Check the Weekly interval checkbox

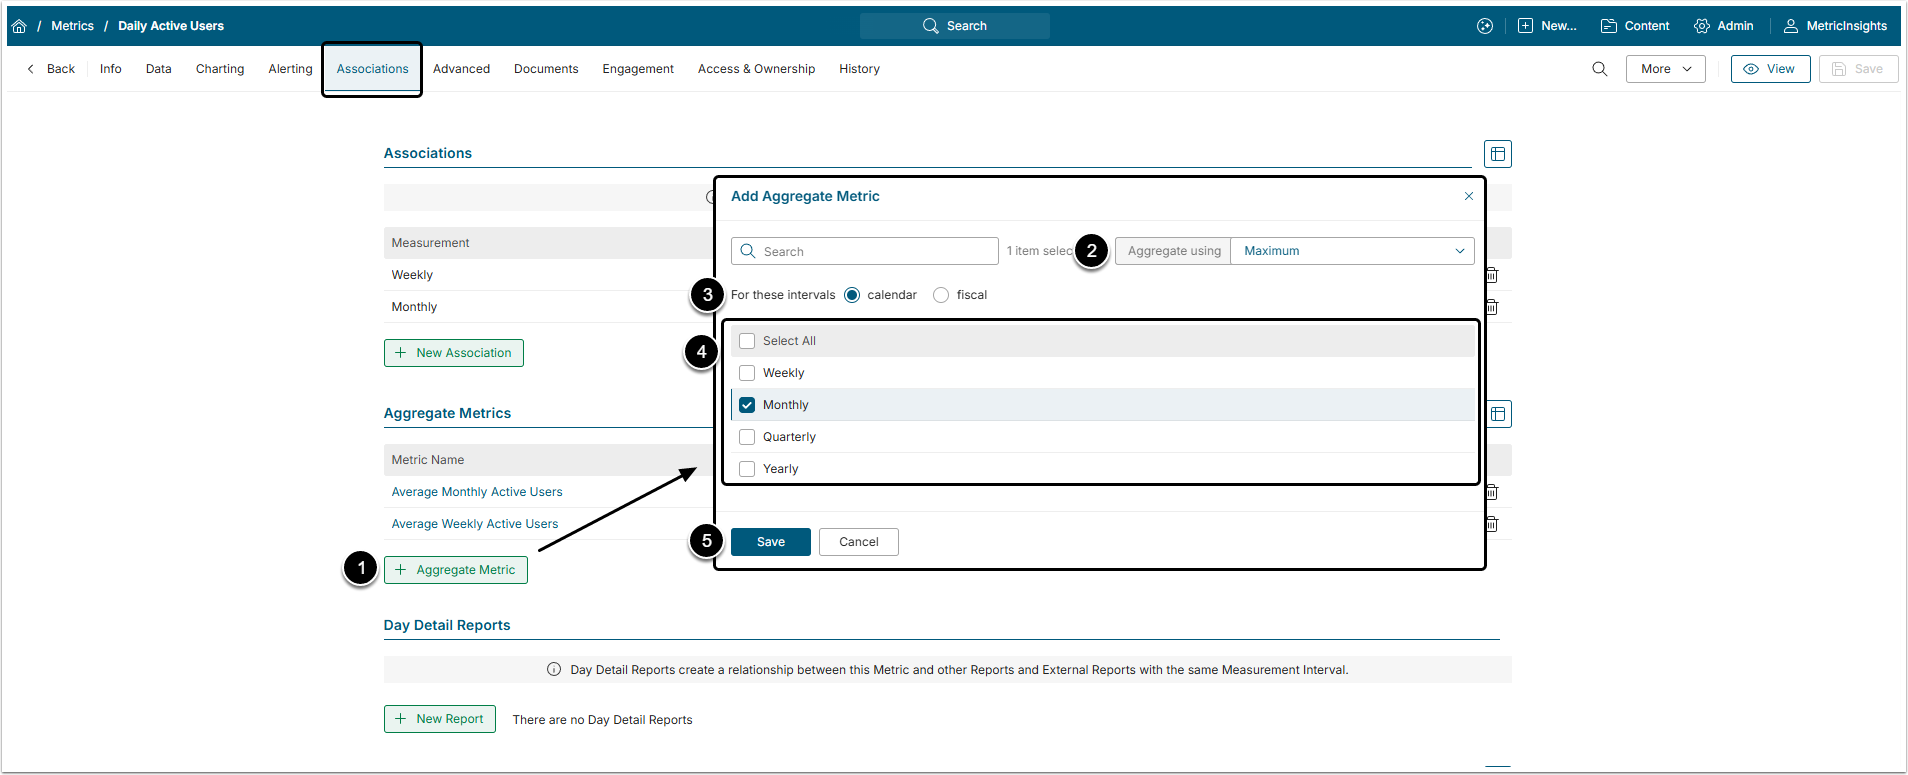pyautogui.click(x=747, y=373)
